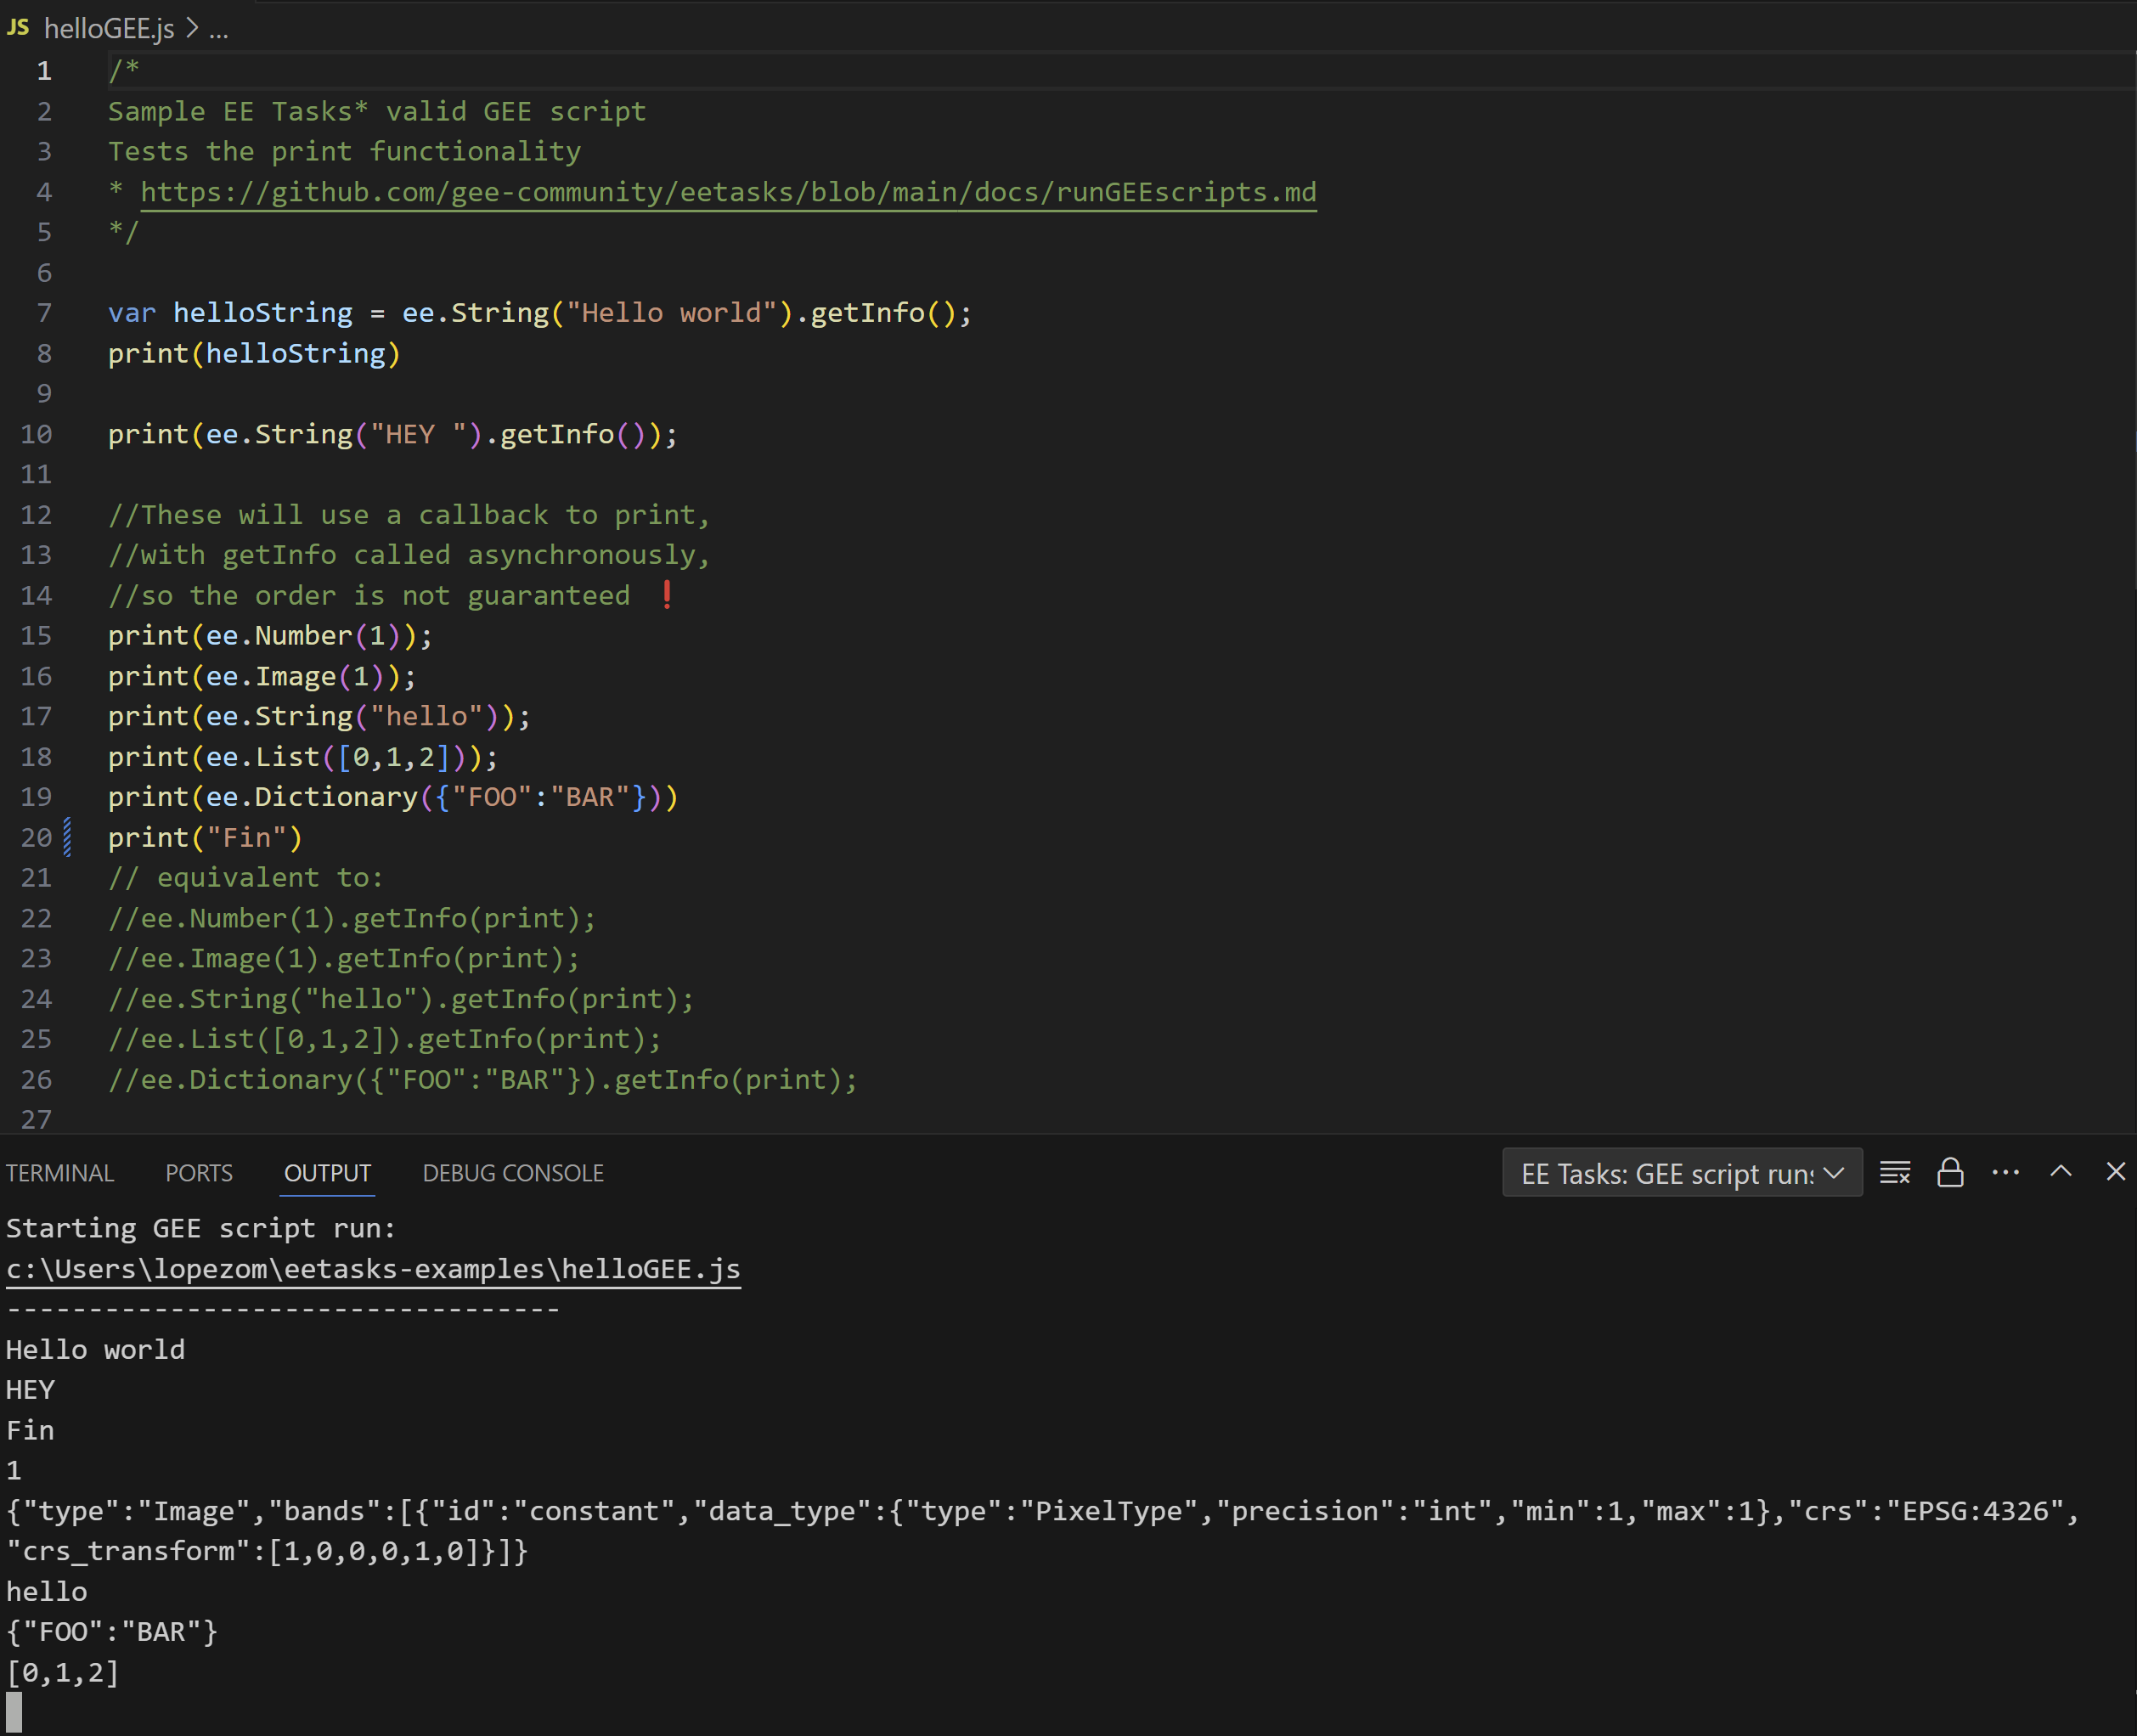Screen dimensions: 2137x1736
Task: Click line number 7 in the gutter
Action: coord(44,313)
